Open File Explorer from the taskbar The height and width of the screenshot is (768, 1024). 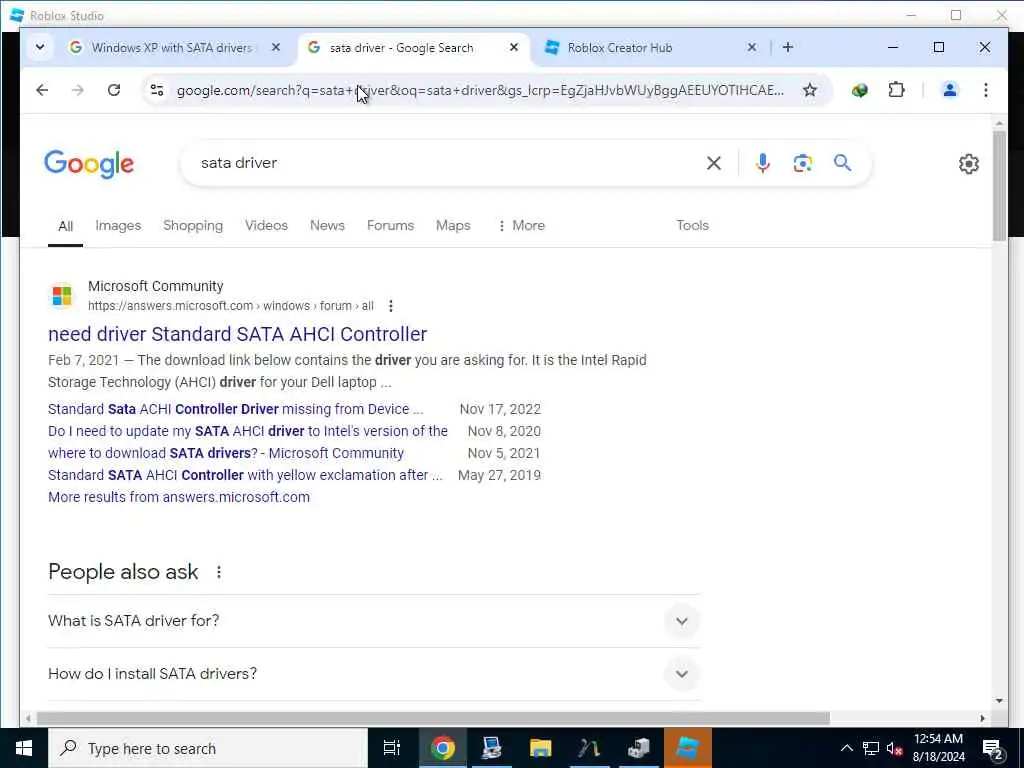[540, 748]
